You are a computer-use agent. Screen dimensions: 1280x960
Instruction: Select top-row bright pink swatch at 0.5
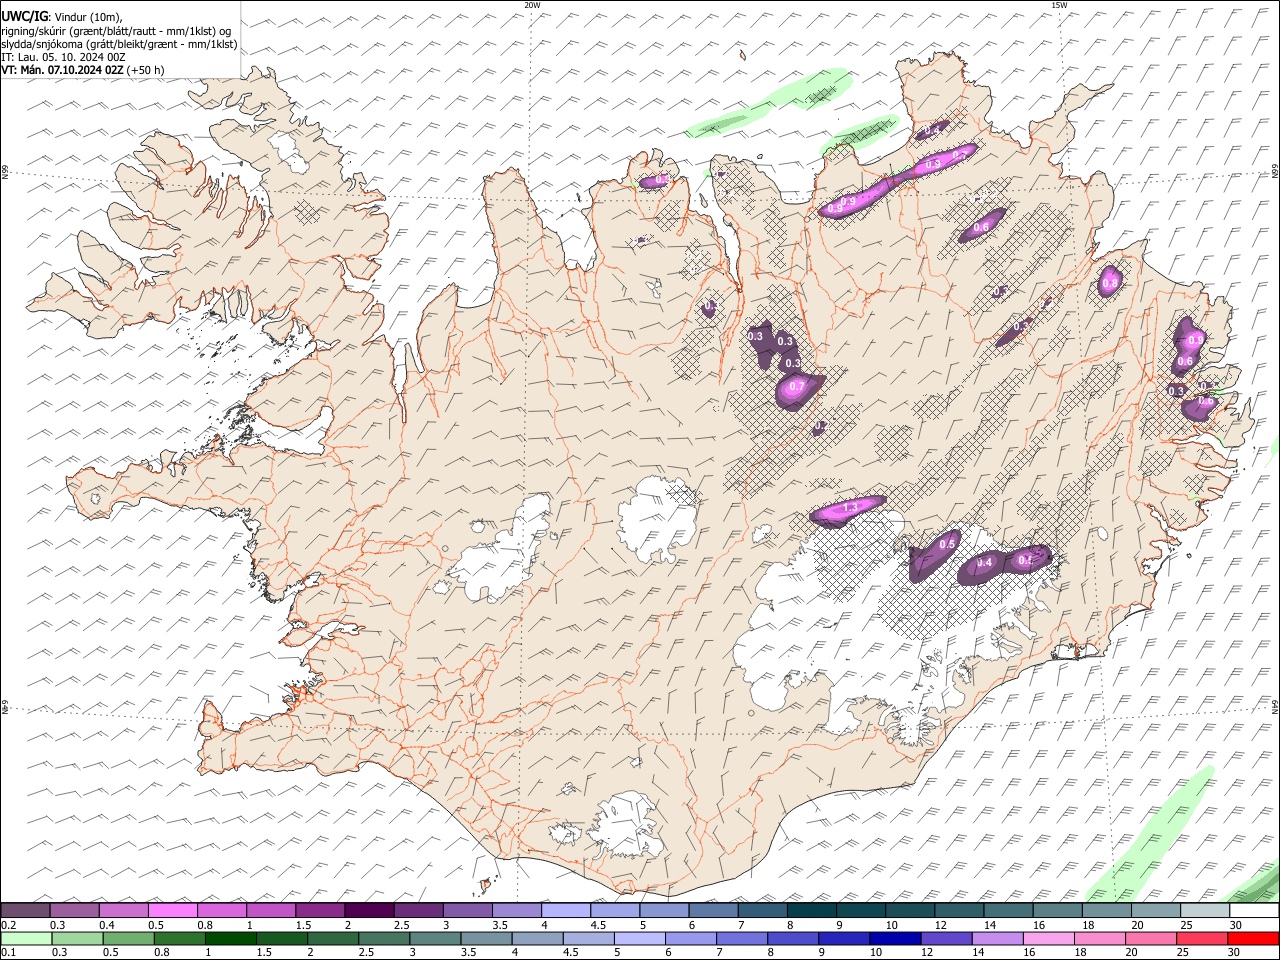coord(172,910)
